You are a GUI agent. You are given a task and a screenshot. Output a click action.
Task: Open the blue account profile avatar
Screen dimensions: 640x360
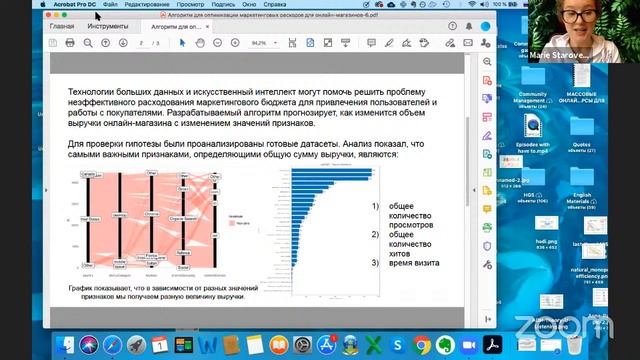(485, 26)
